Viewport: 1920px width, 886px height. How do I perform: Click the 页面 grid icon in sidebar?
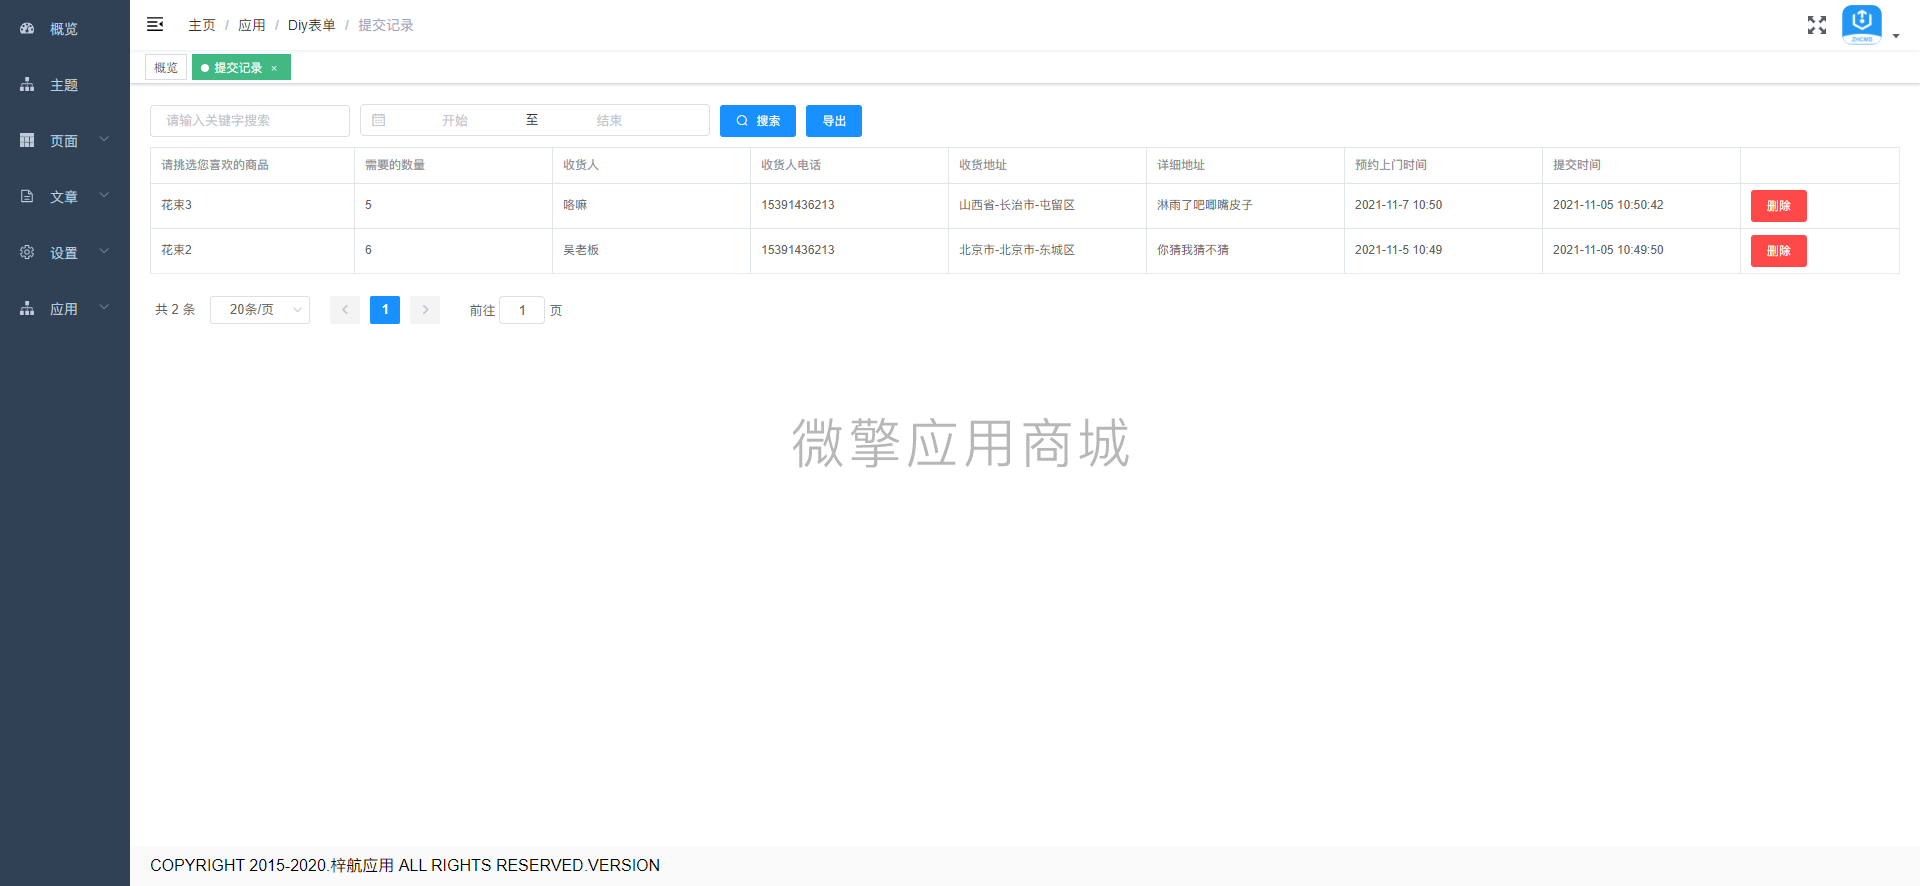(27, 141)
